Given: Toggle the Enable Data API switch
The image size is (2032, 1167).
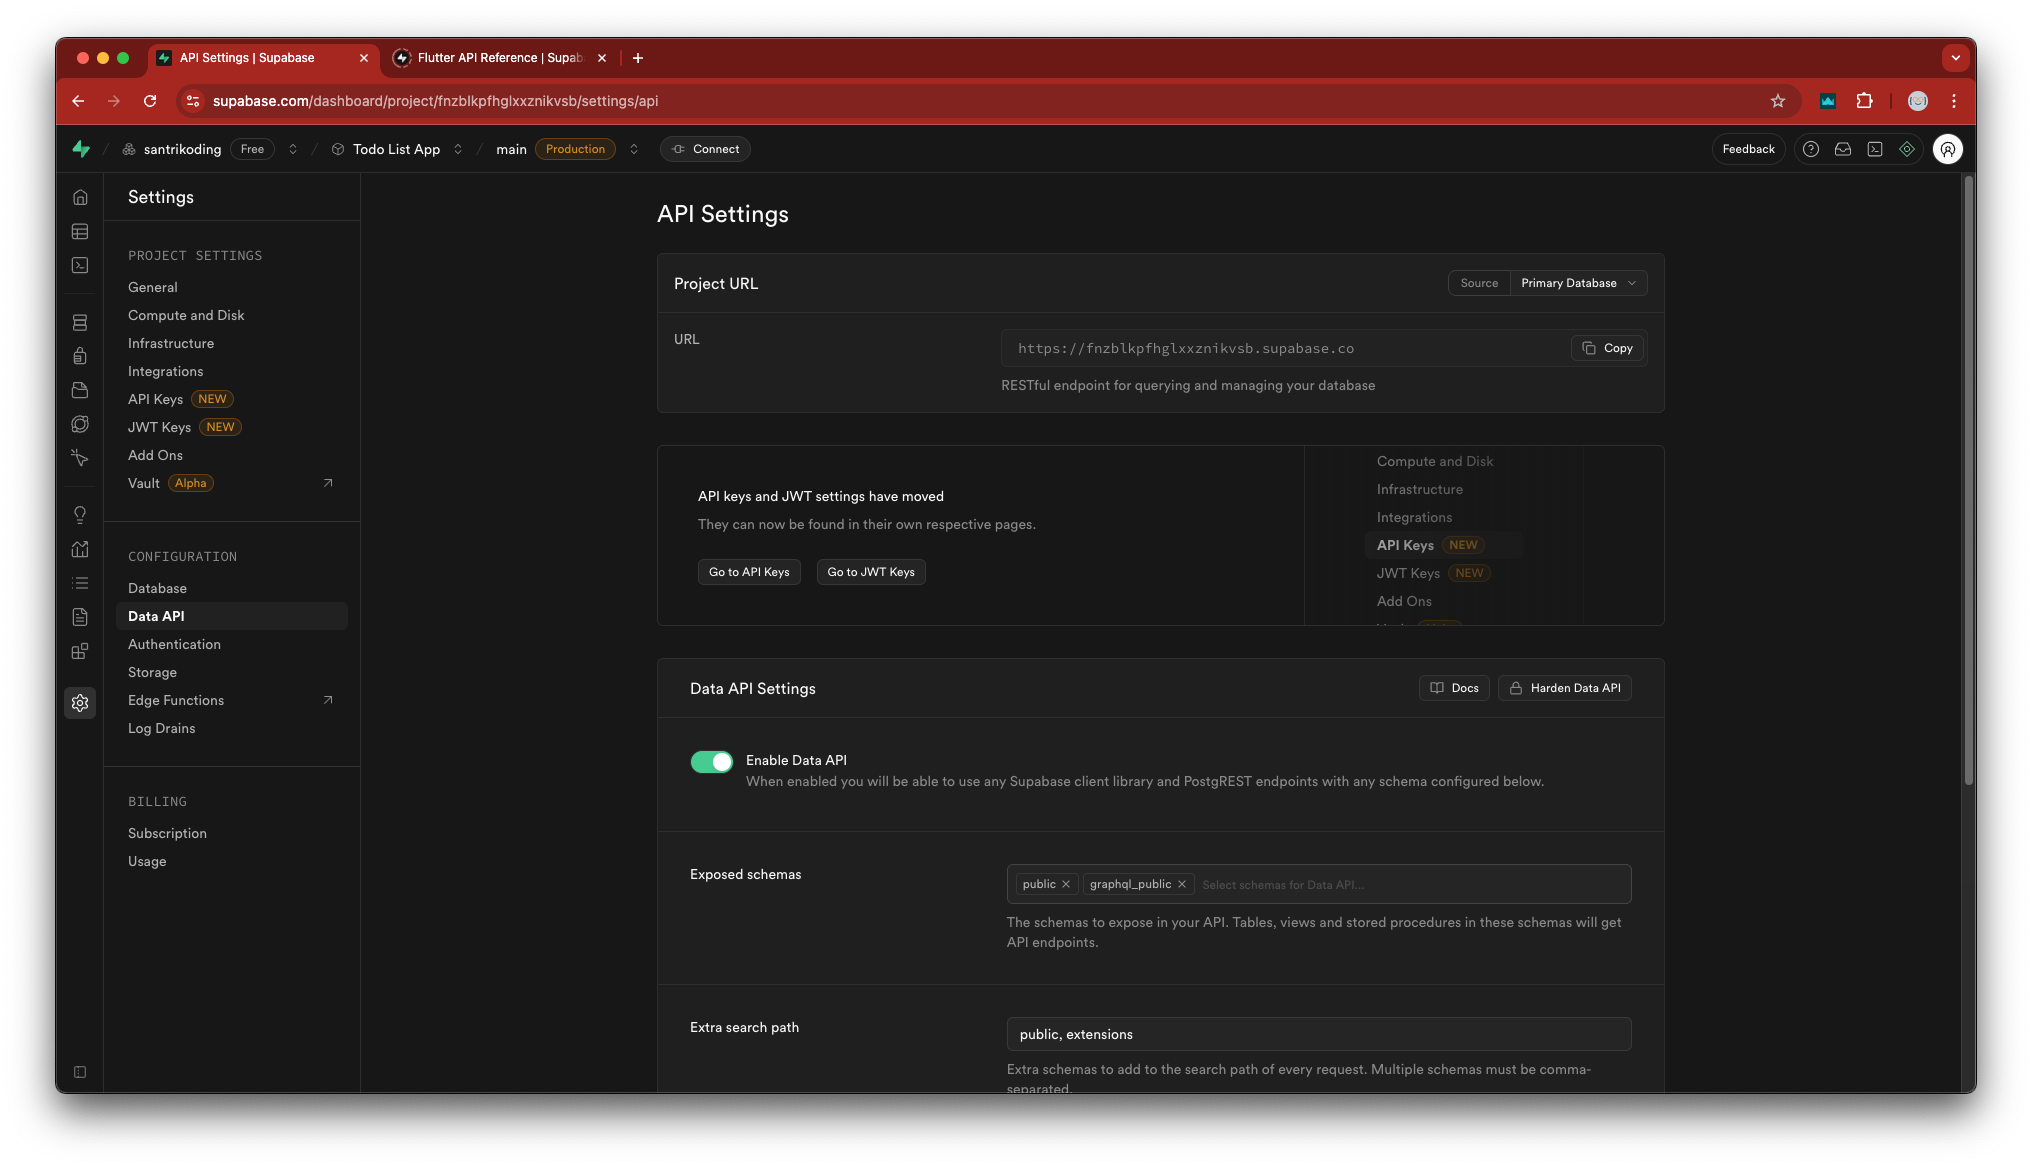Looking at the screenshot, I should pyautogui.click(x=711, y=762).
